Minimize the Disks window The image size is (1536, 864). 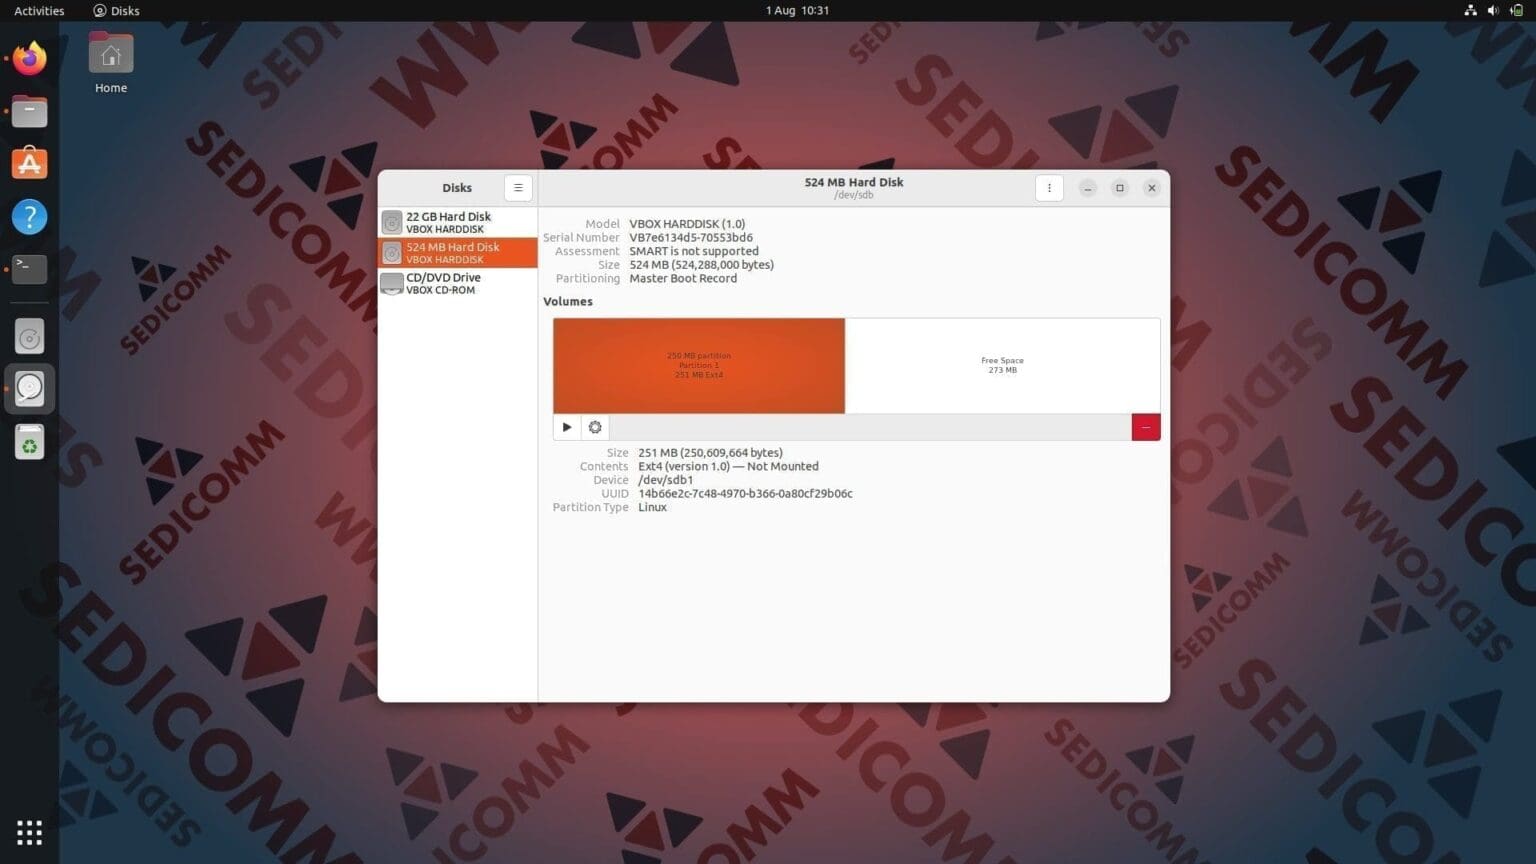coord(1088,188)
